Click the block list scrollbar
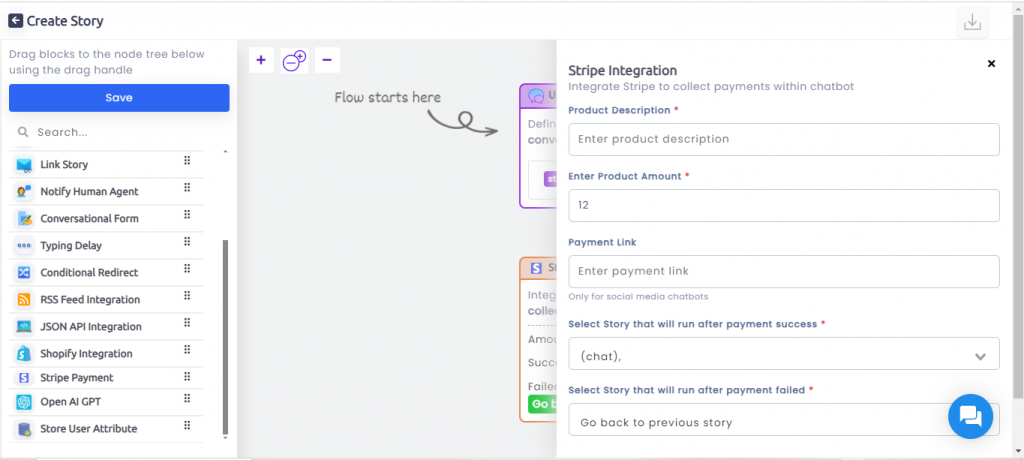The image size is (1024, 460). tap(226, 337)
